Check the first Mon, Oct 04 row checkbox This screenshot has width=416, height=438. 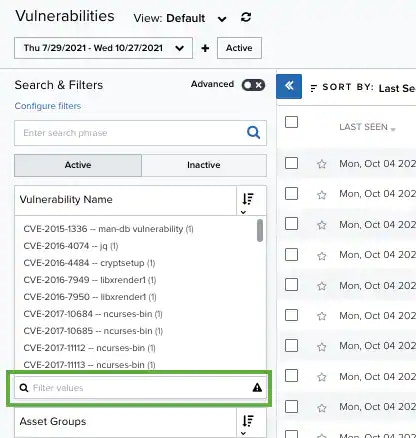pos(291,163)
